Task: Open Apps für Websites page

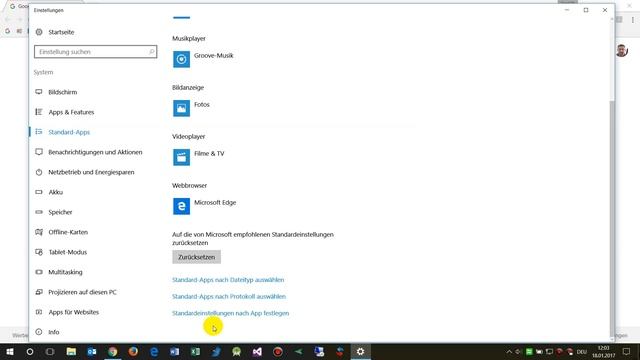Action: [73, 312]
